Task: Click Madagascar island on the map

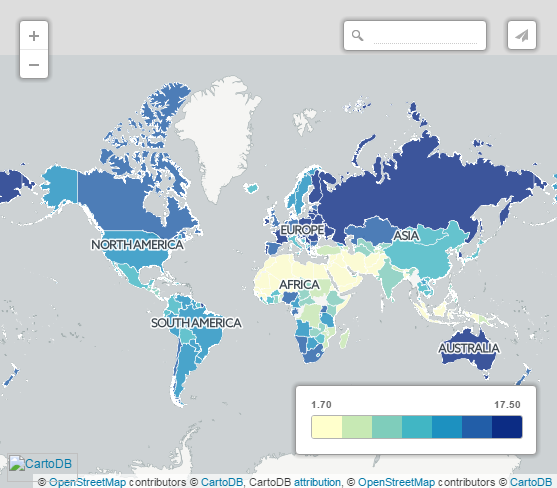Action: coord(344,338)
